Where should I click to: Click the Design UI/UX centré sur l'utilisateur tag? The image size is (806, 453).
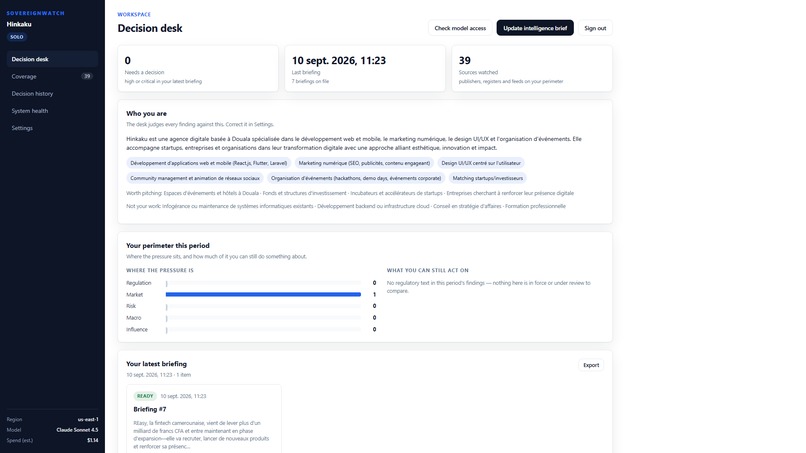point(481,163)
